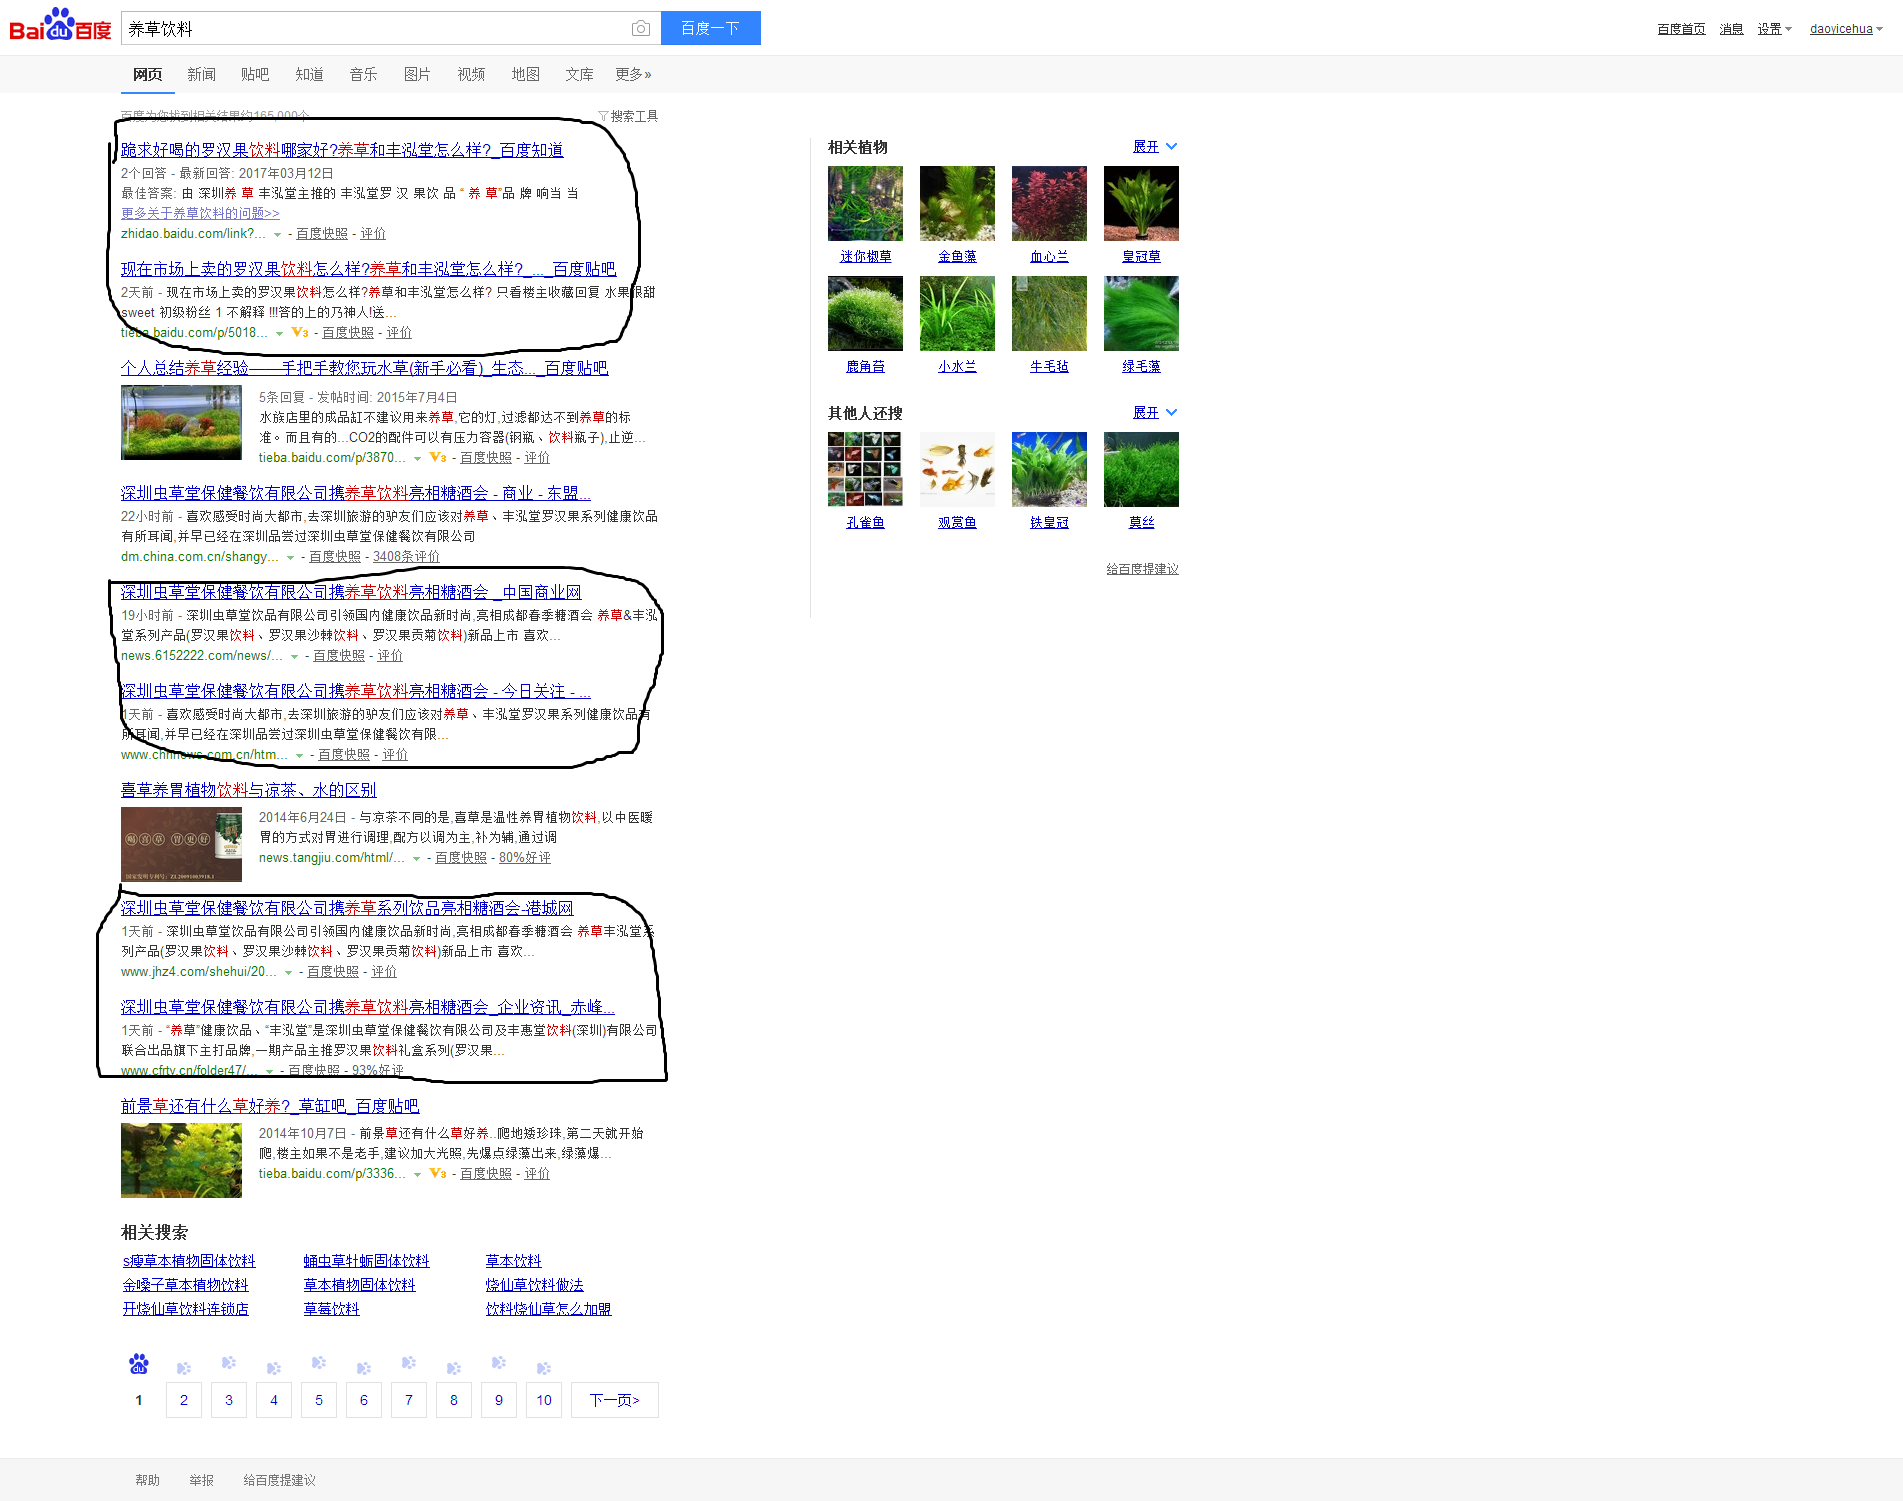
Task: Go to results page 10
Action: [544, 1400]
